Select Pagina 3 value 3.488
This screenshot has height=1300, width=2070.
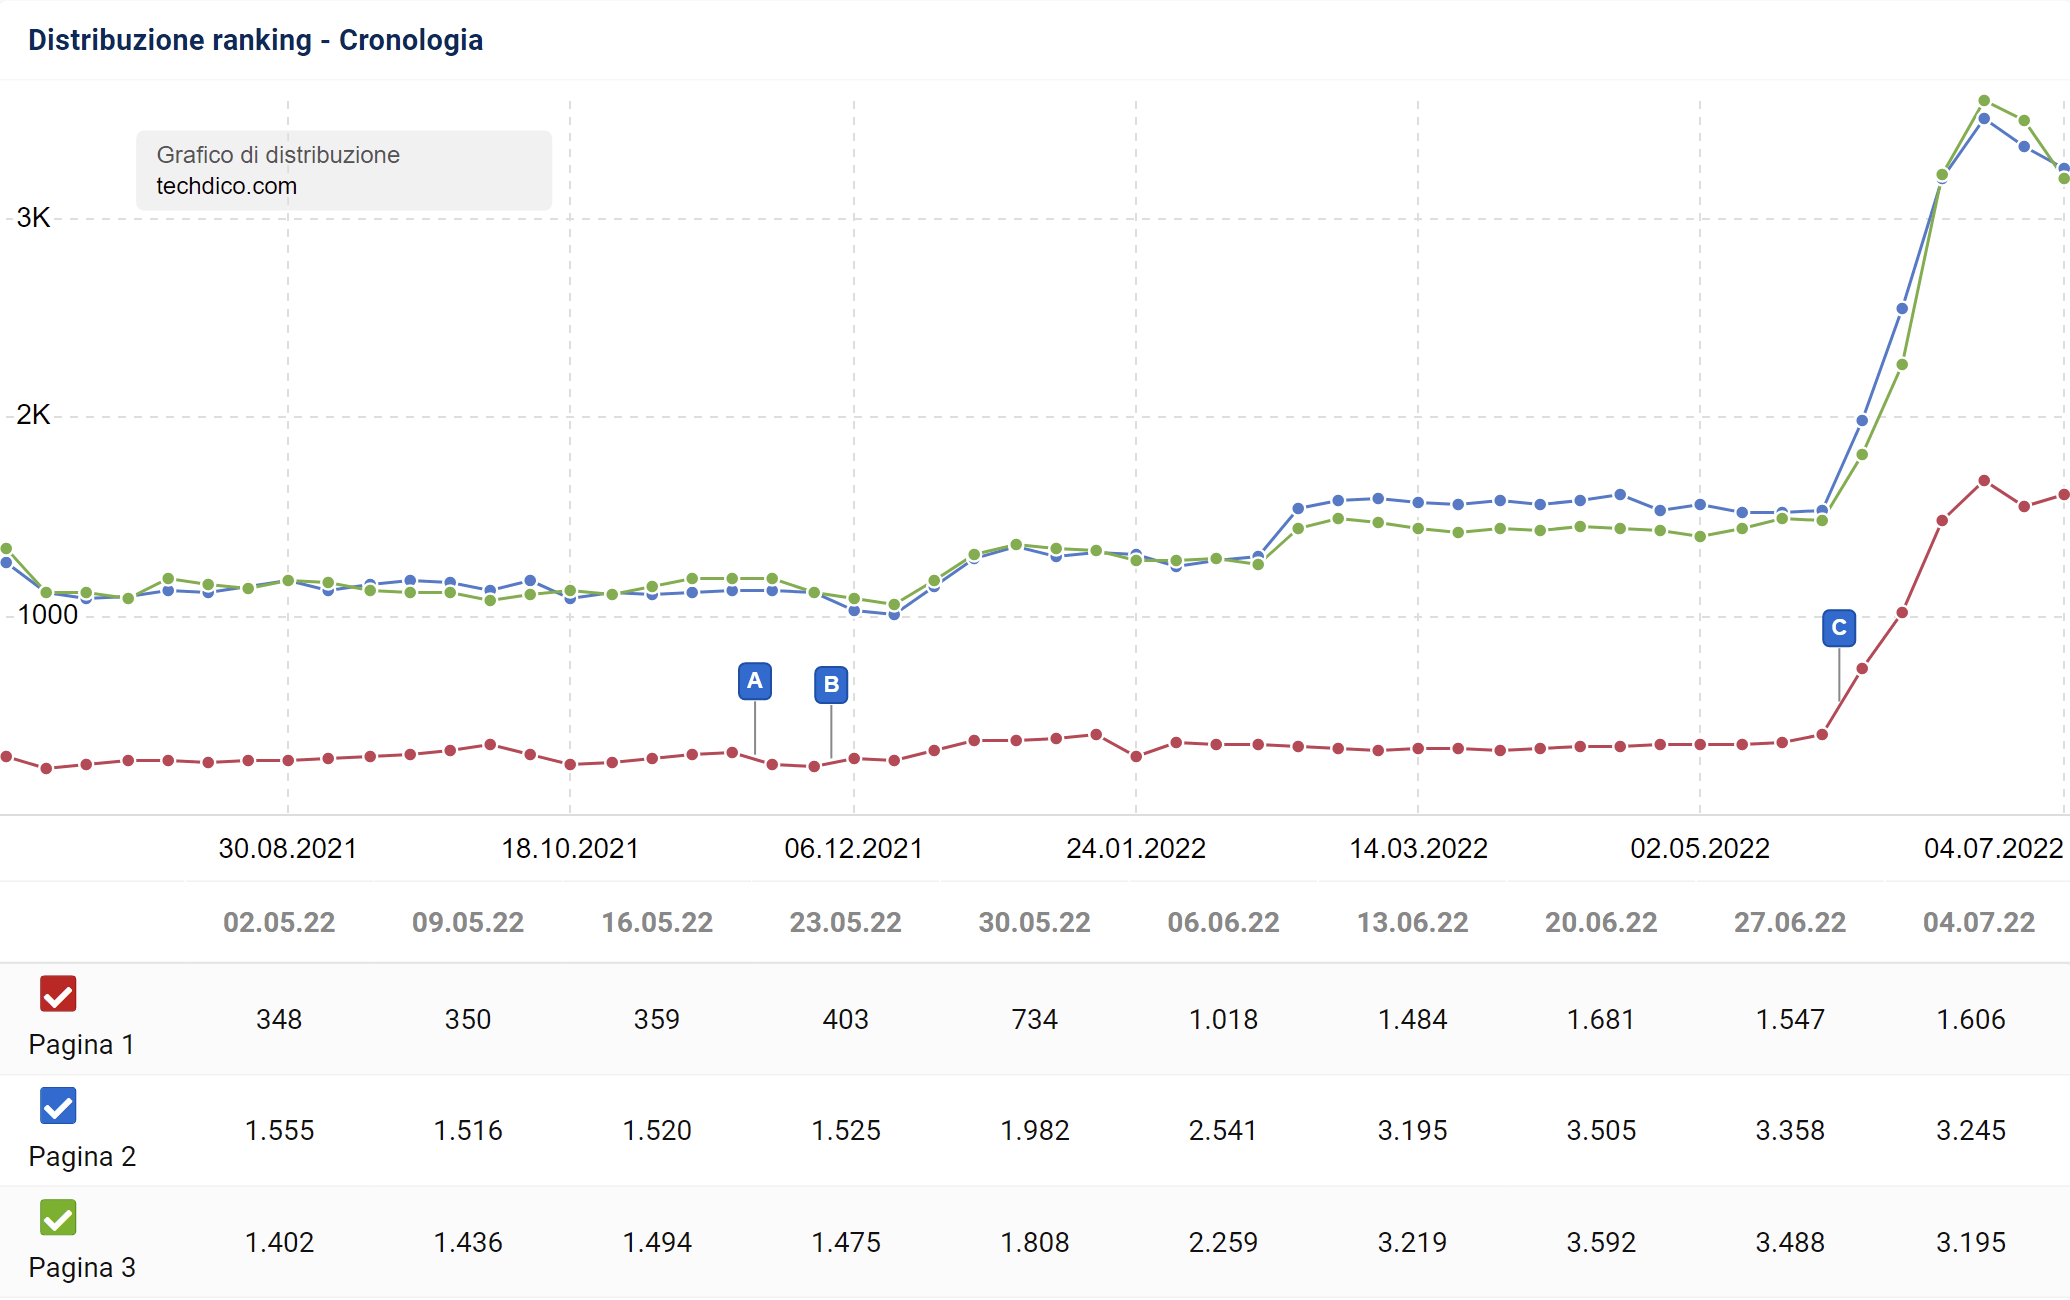[x=1790, y=1242]
